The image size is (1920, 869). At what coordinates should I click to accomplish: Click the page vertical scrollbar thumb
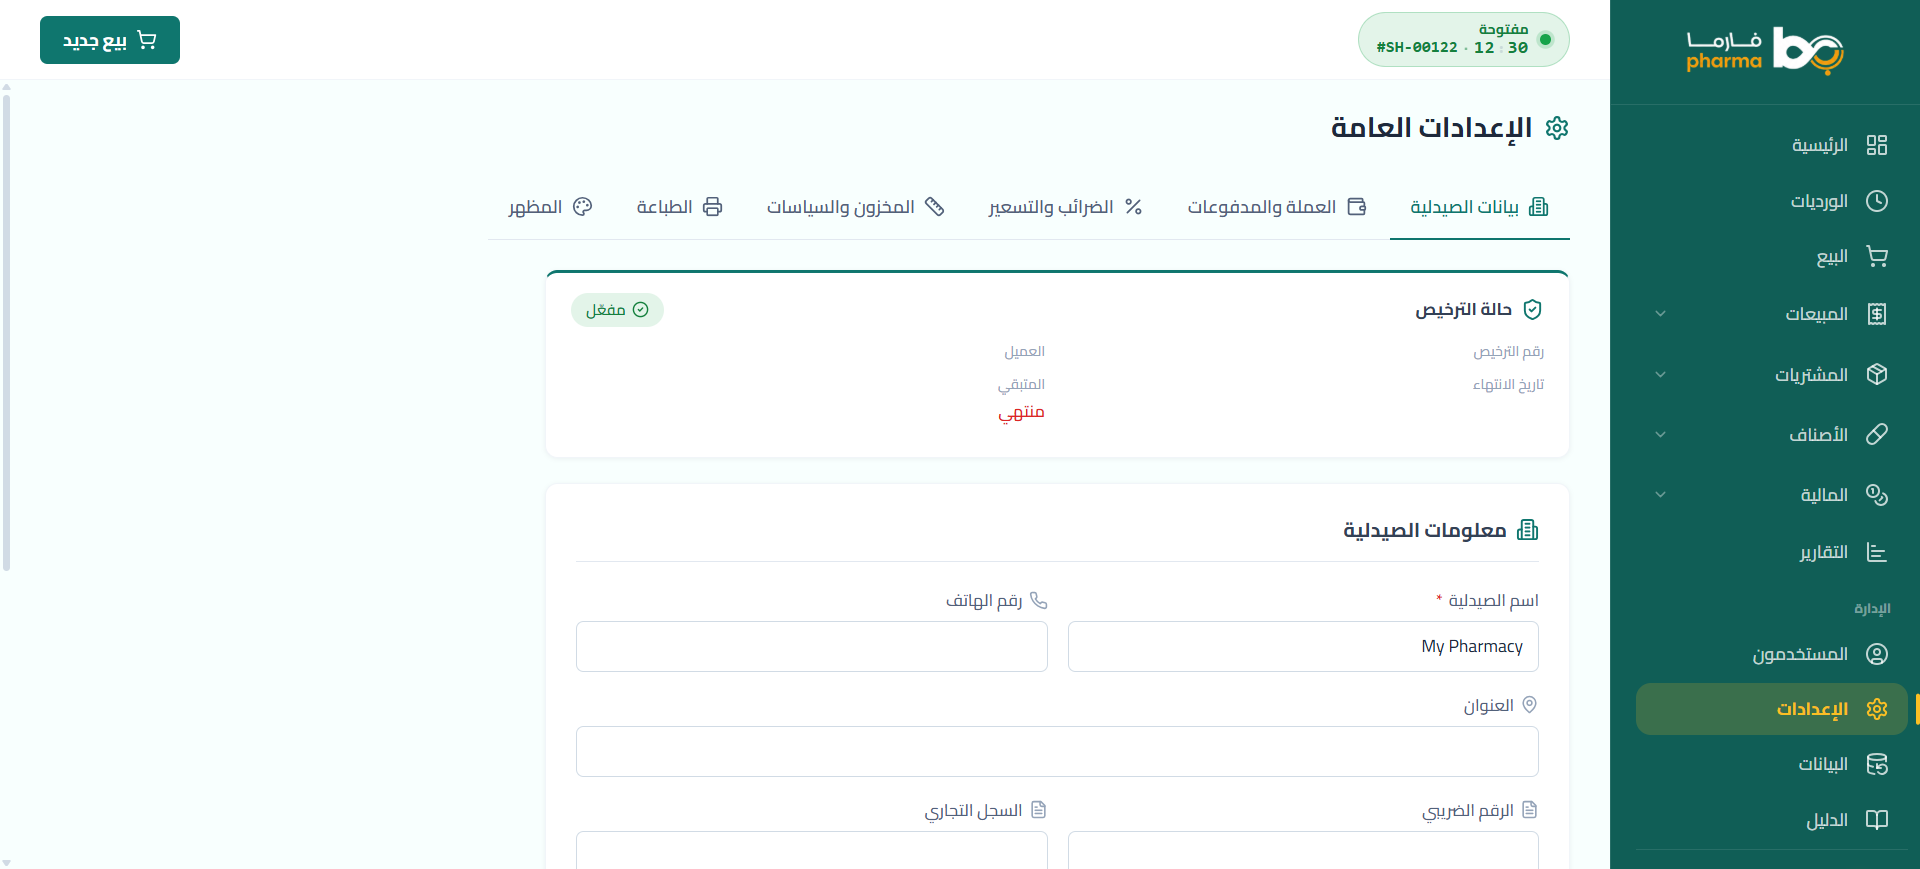[x=6, y=332]
